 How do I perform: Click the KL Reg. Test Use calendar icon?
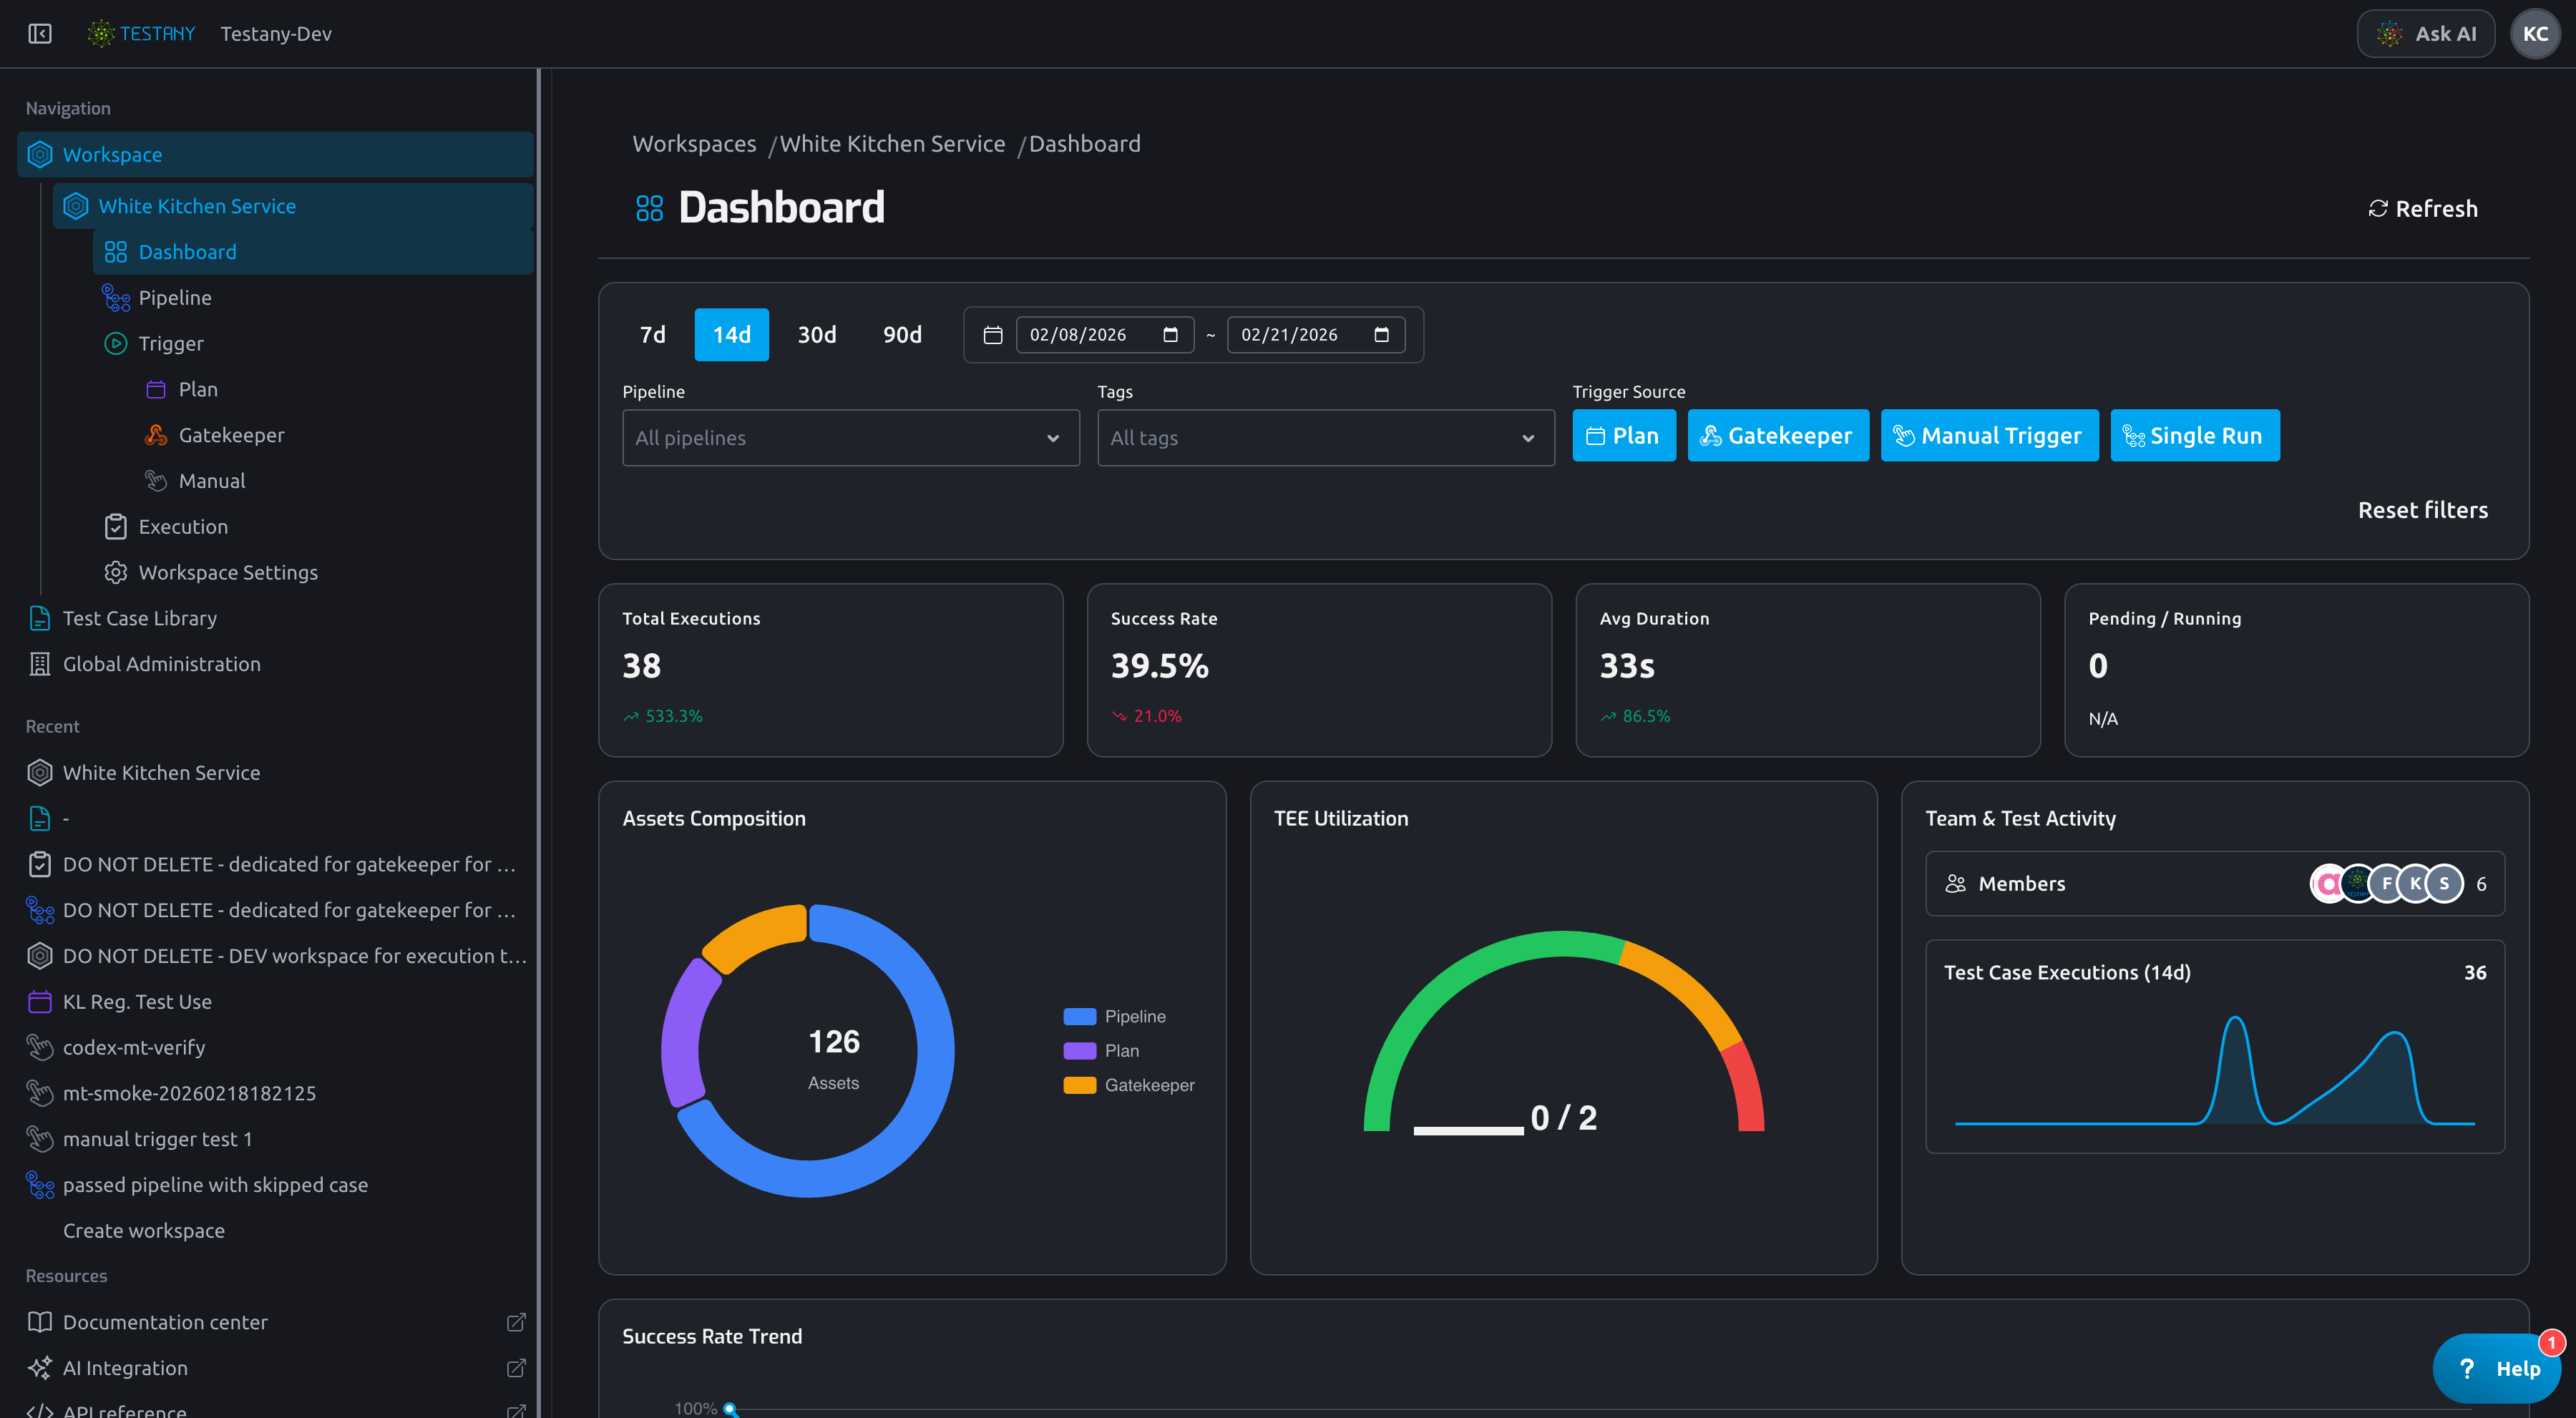pyautogui.click(x=40, y=1002)
